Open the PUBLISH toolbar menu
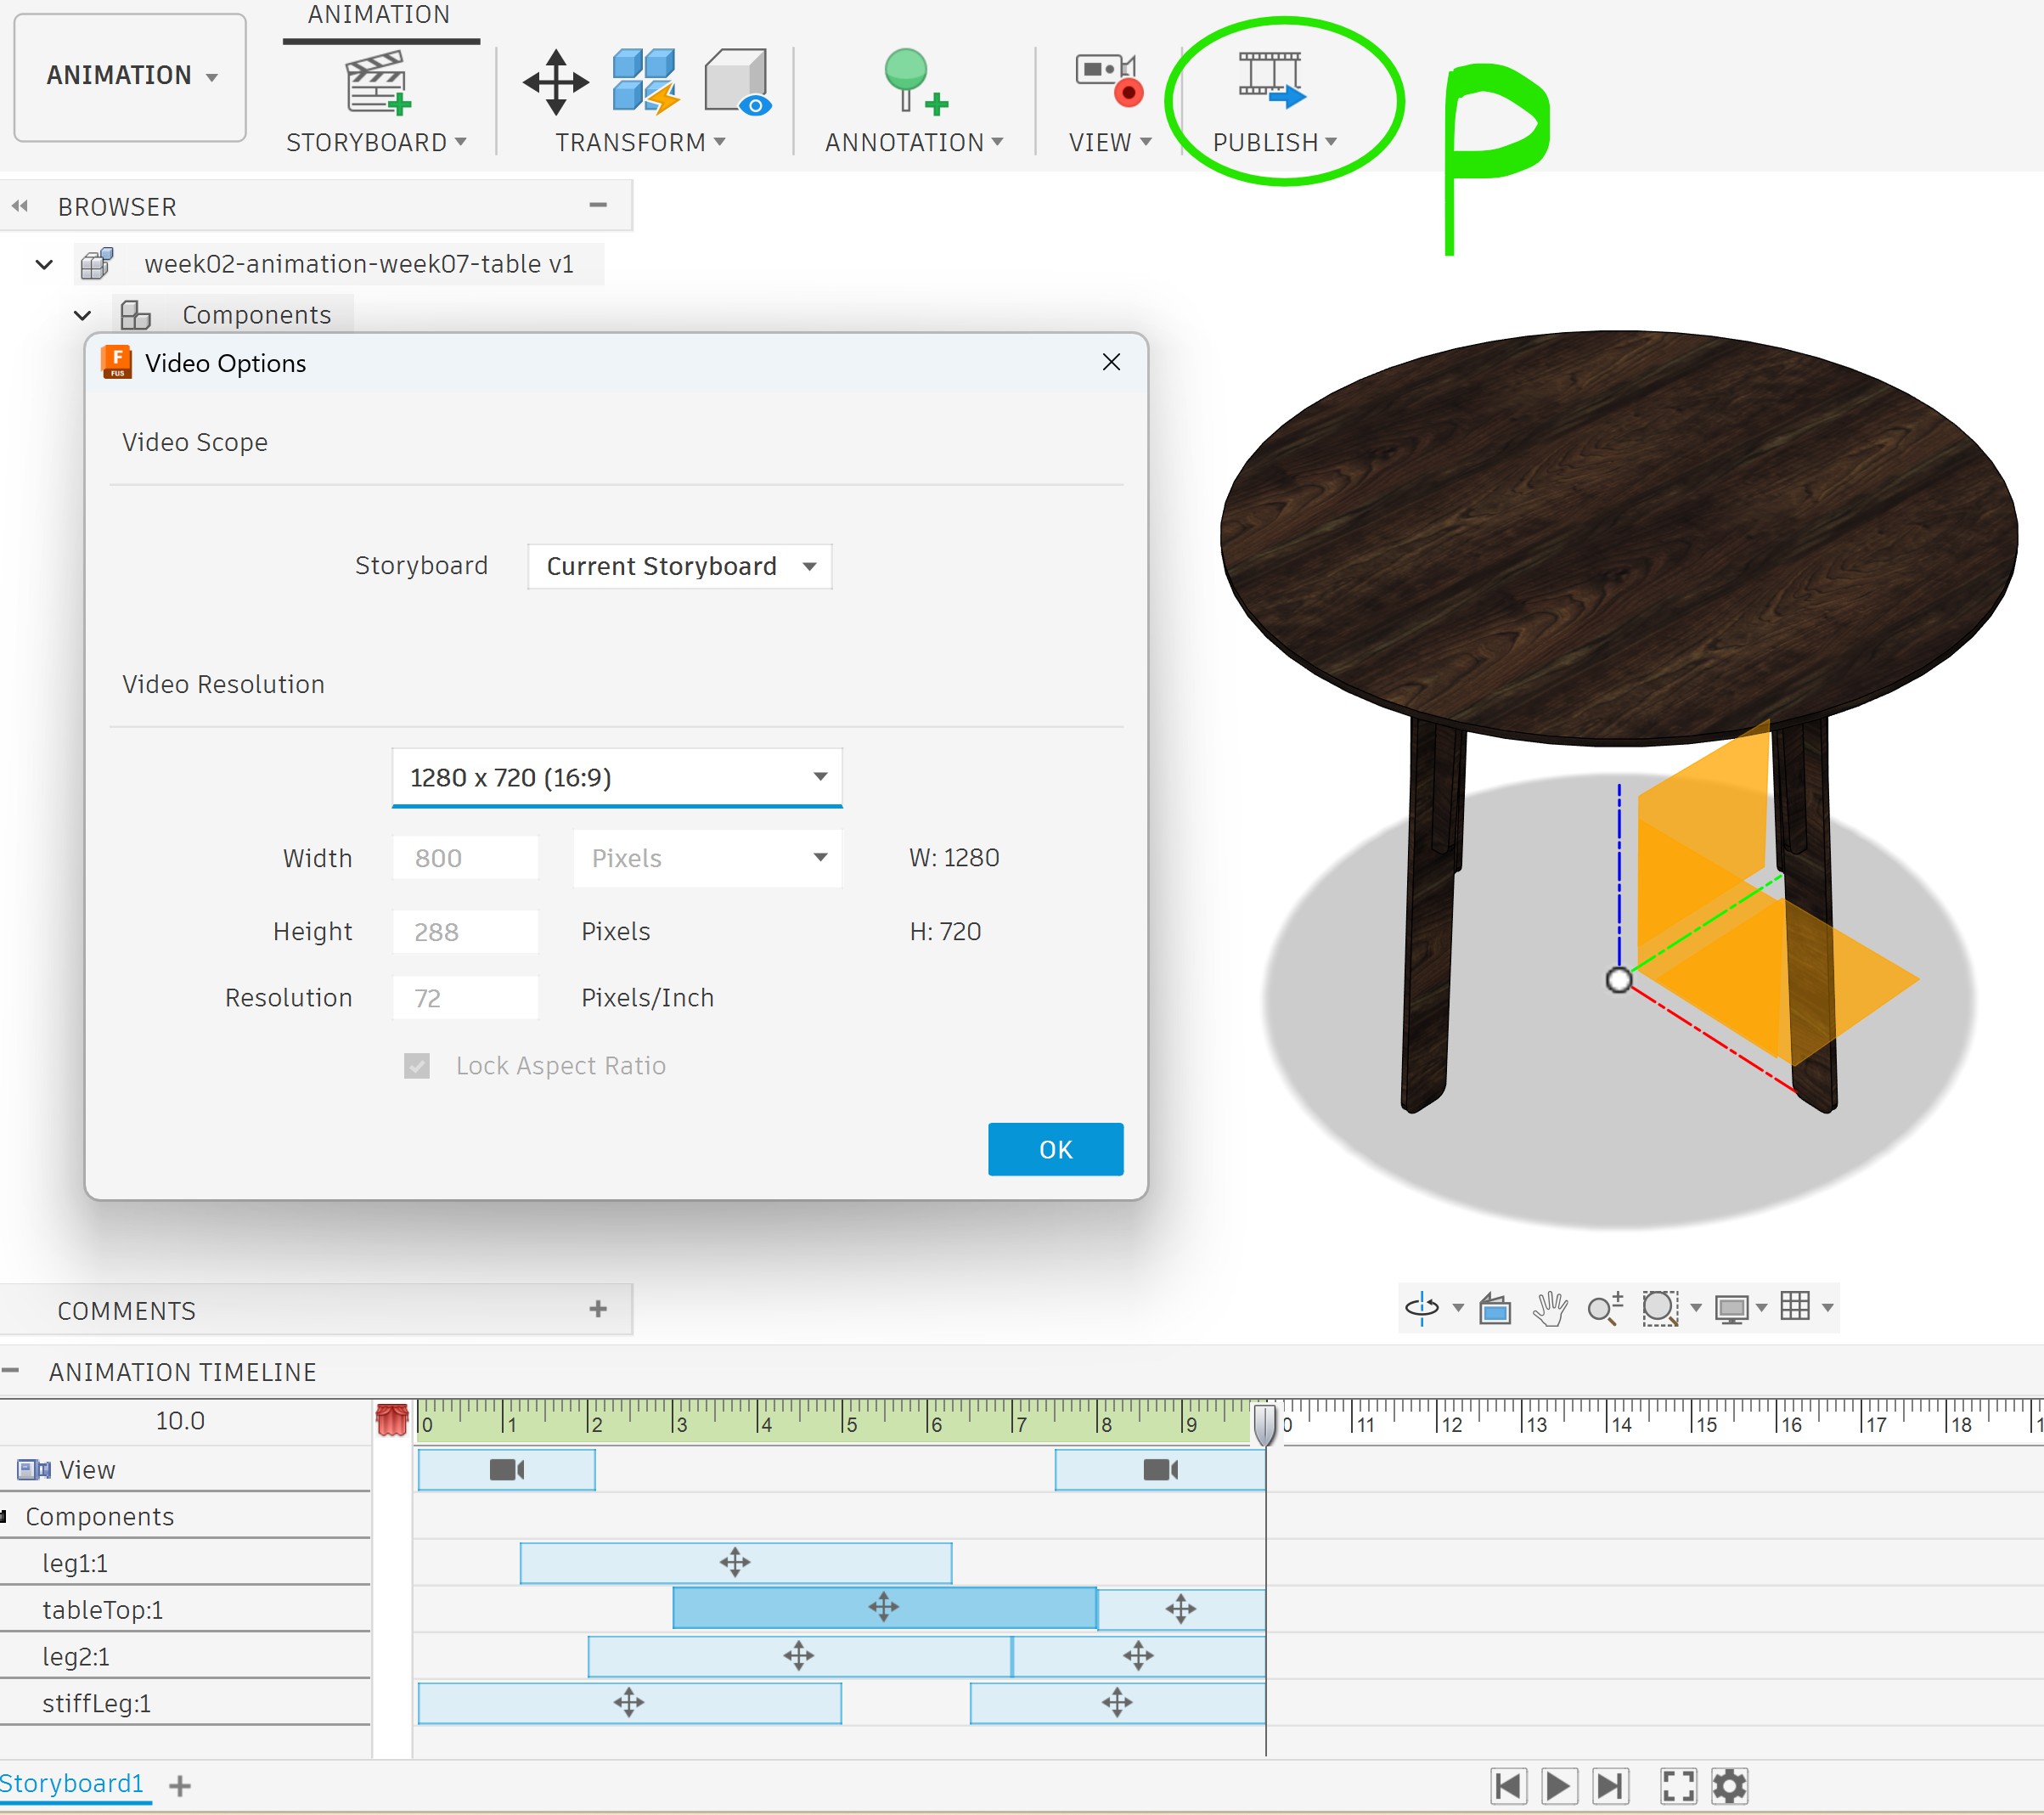 (1274, 142)
